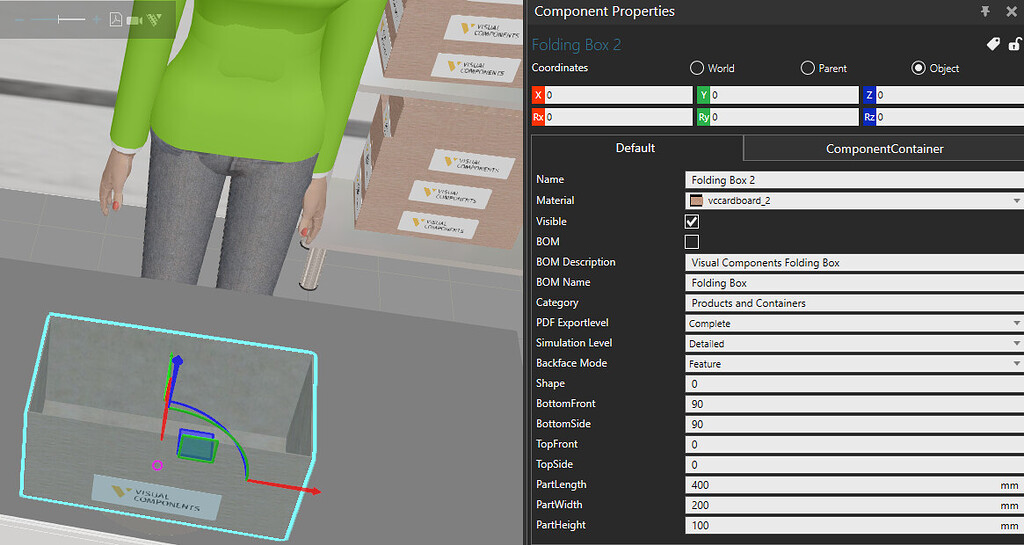Click the green Y coordinate label
Screen dimensions: 1024x545
click(x=703, y=95)
